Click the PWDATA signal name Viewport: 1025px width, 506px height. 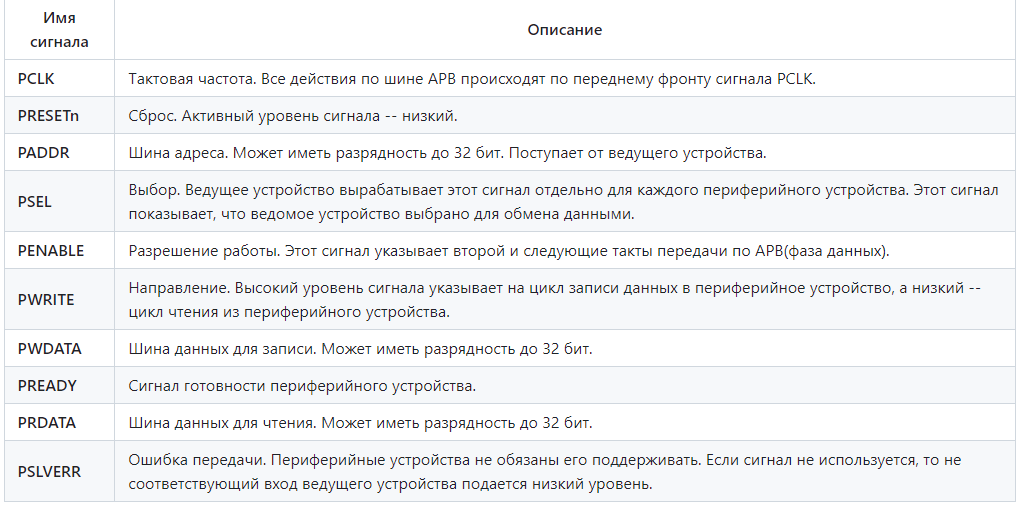point(49,349)
